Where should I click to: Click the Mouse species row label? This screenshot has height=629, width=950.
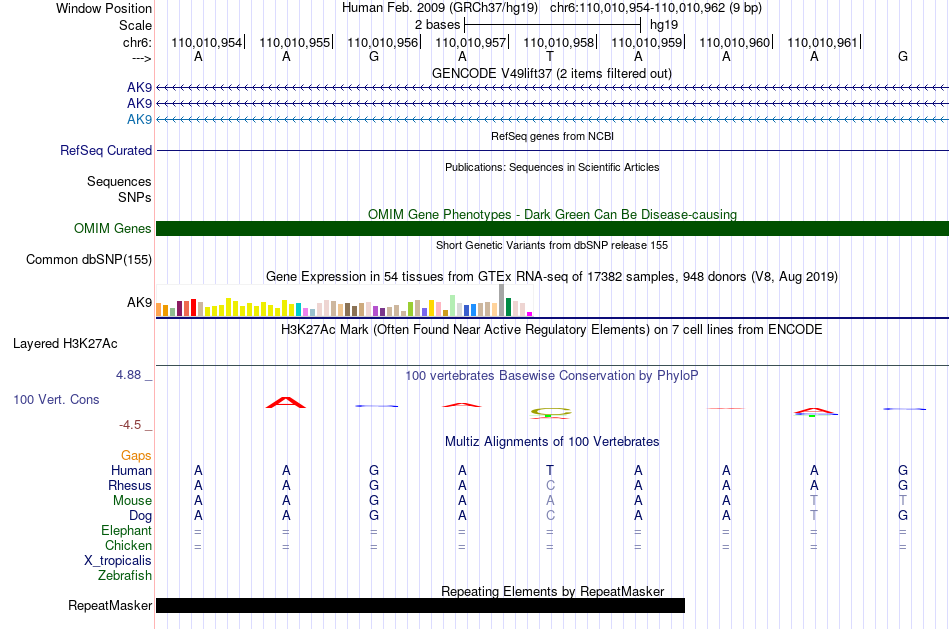132,501
